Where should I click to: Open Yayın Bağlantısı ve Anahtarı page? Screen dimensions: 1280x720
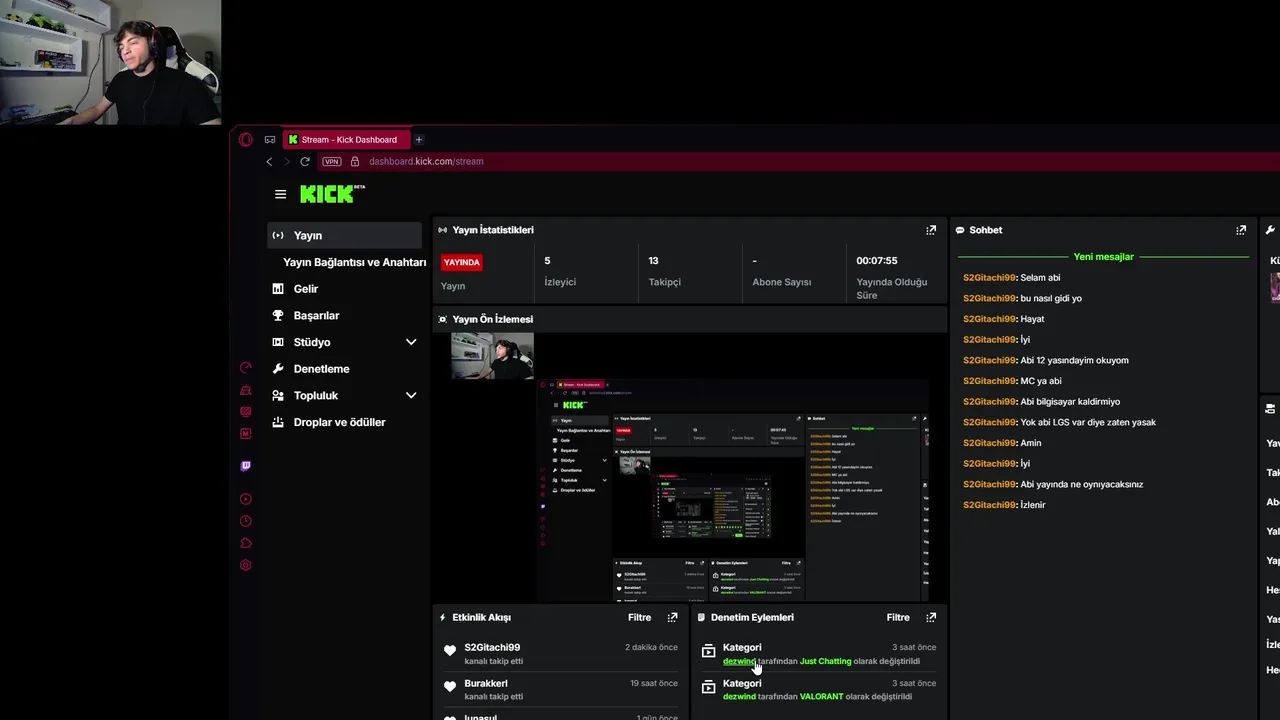[354, 262]
